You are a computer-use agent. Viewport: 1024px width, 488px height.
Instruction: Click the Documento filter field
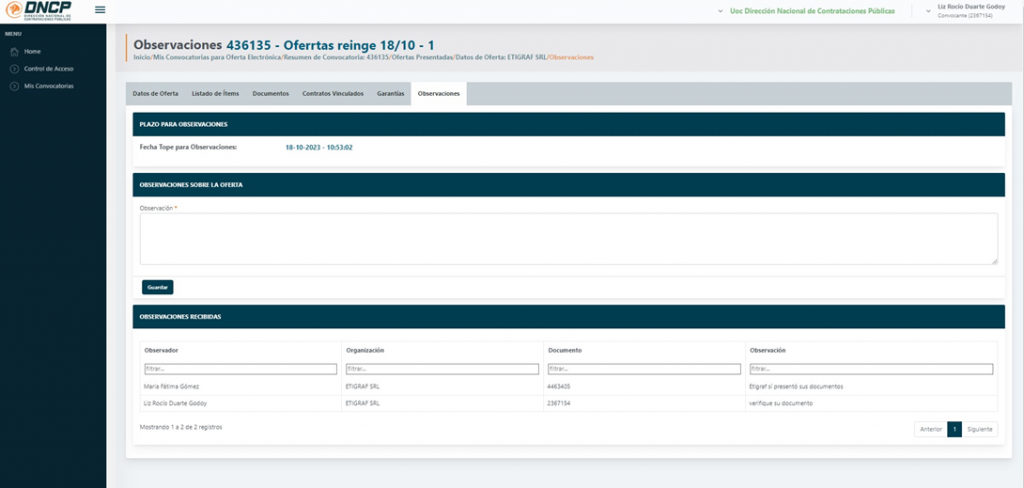644,369
